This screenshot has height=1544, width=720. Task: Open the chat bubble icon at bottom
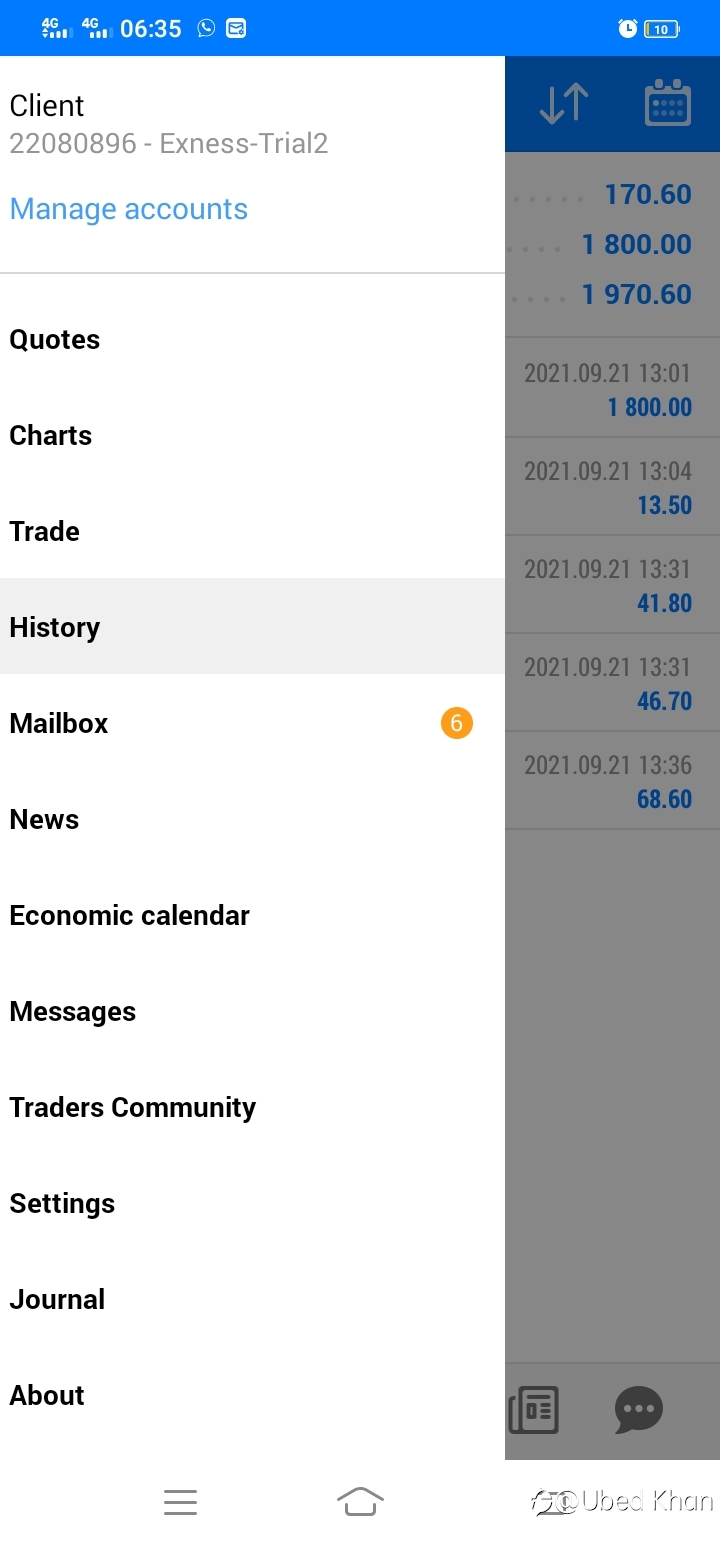coord(639,1410)
